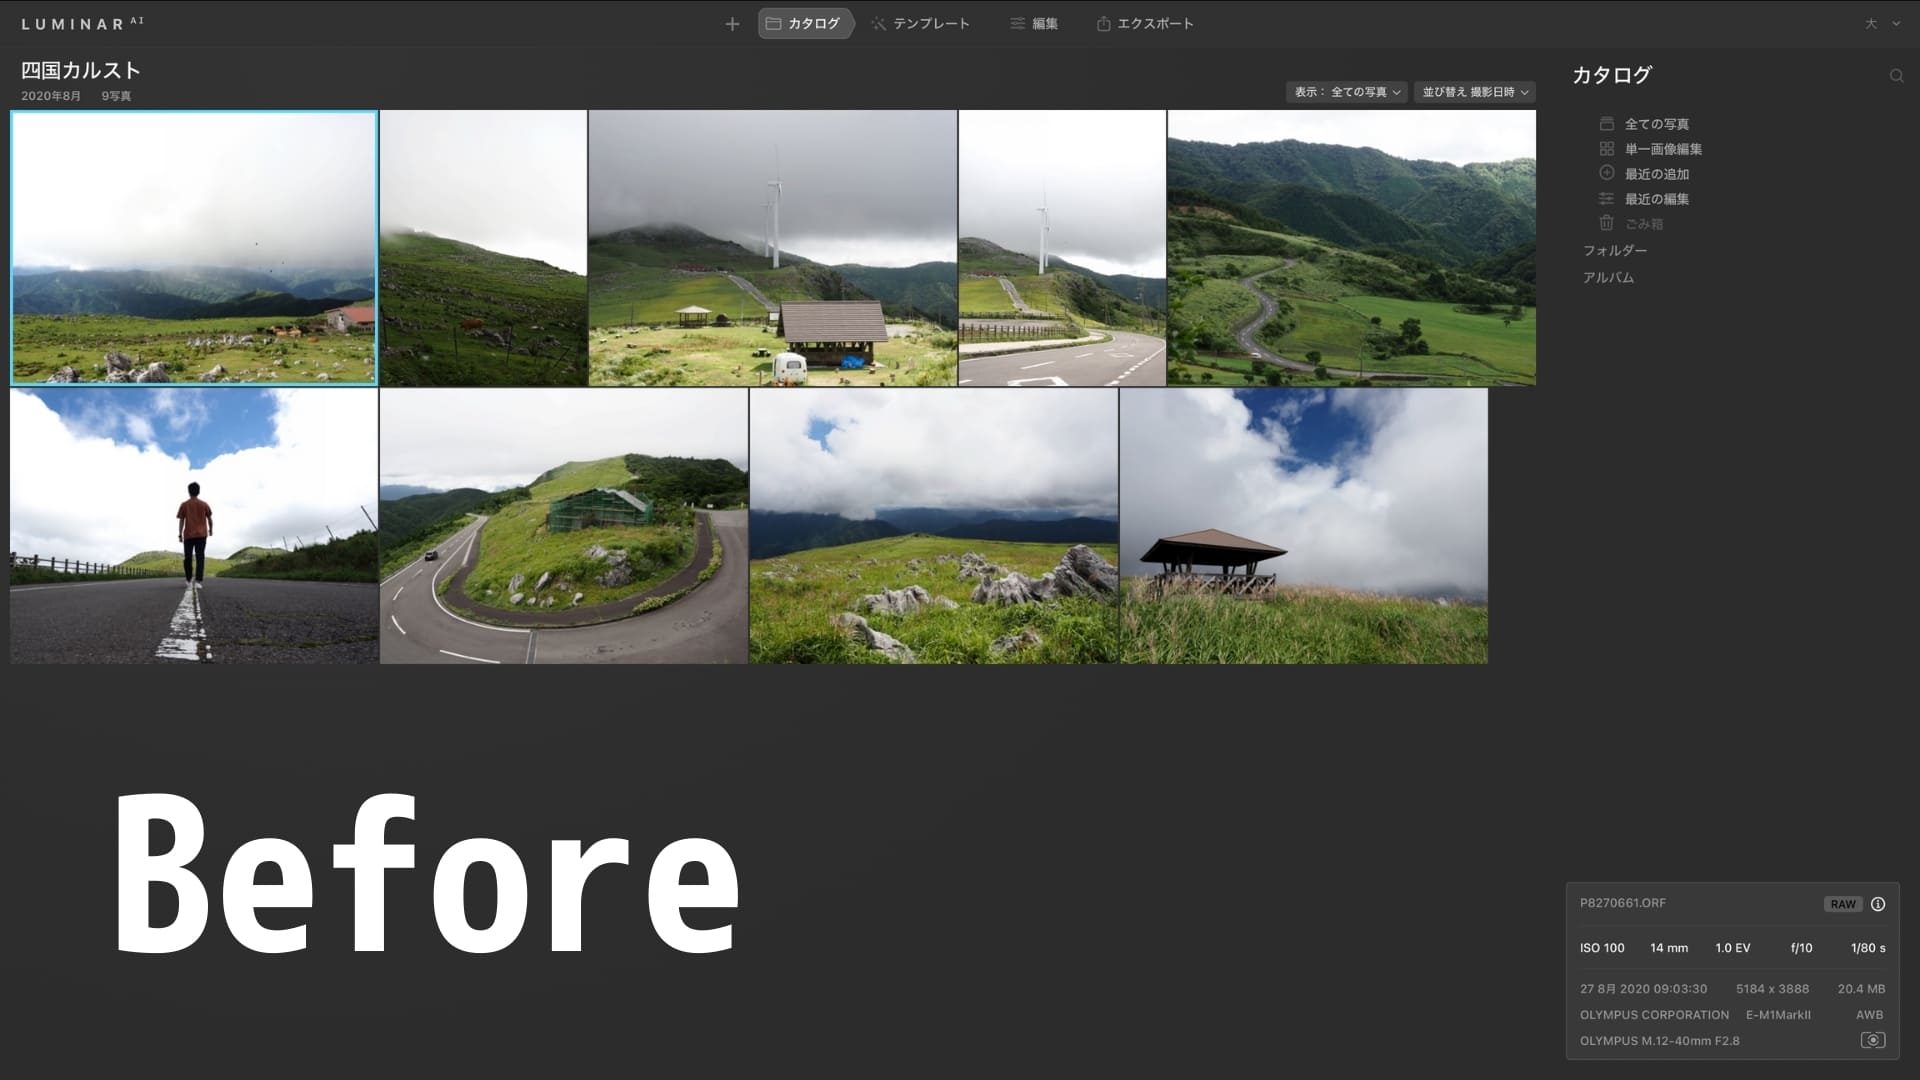Click the RAW badge in info panel

click(1842, 904)
